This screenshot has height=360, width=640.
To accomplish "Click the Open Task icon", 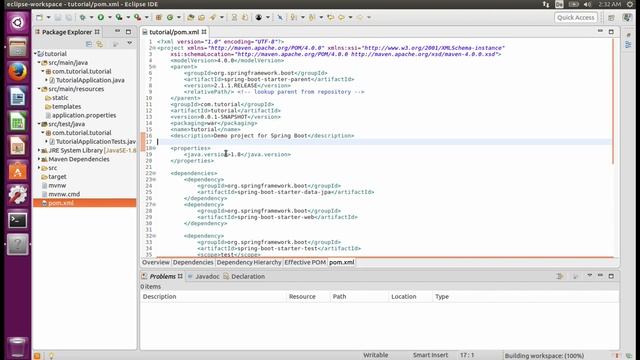I will (x=201, y=18).
